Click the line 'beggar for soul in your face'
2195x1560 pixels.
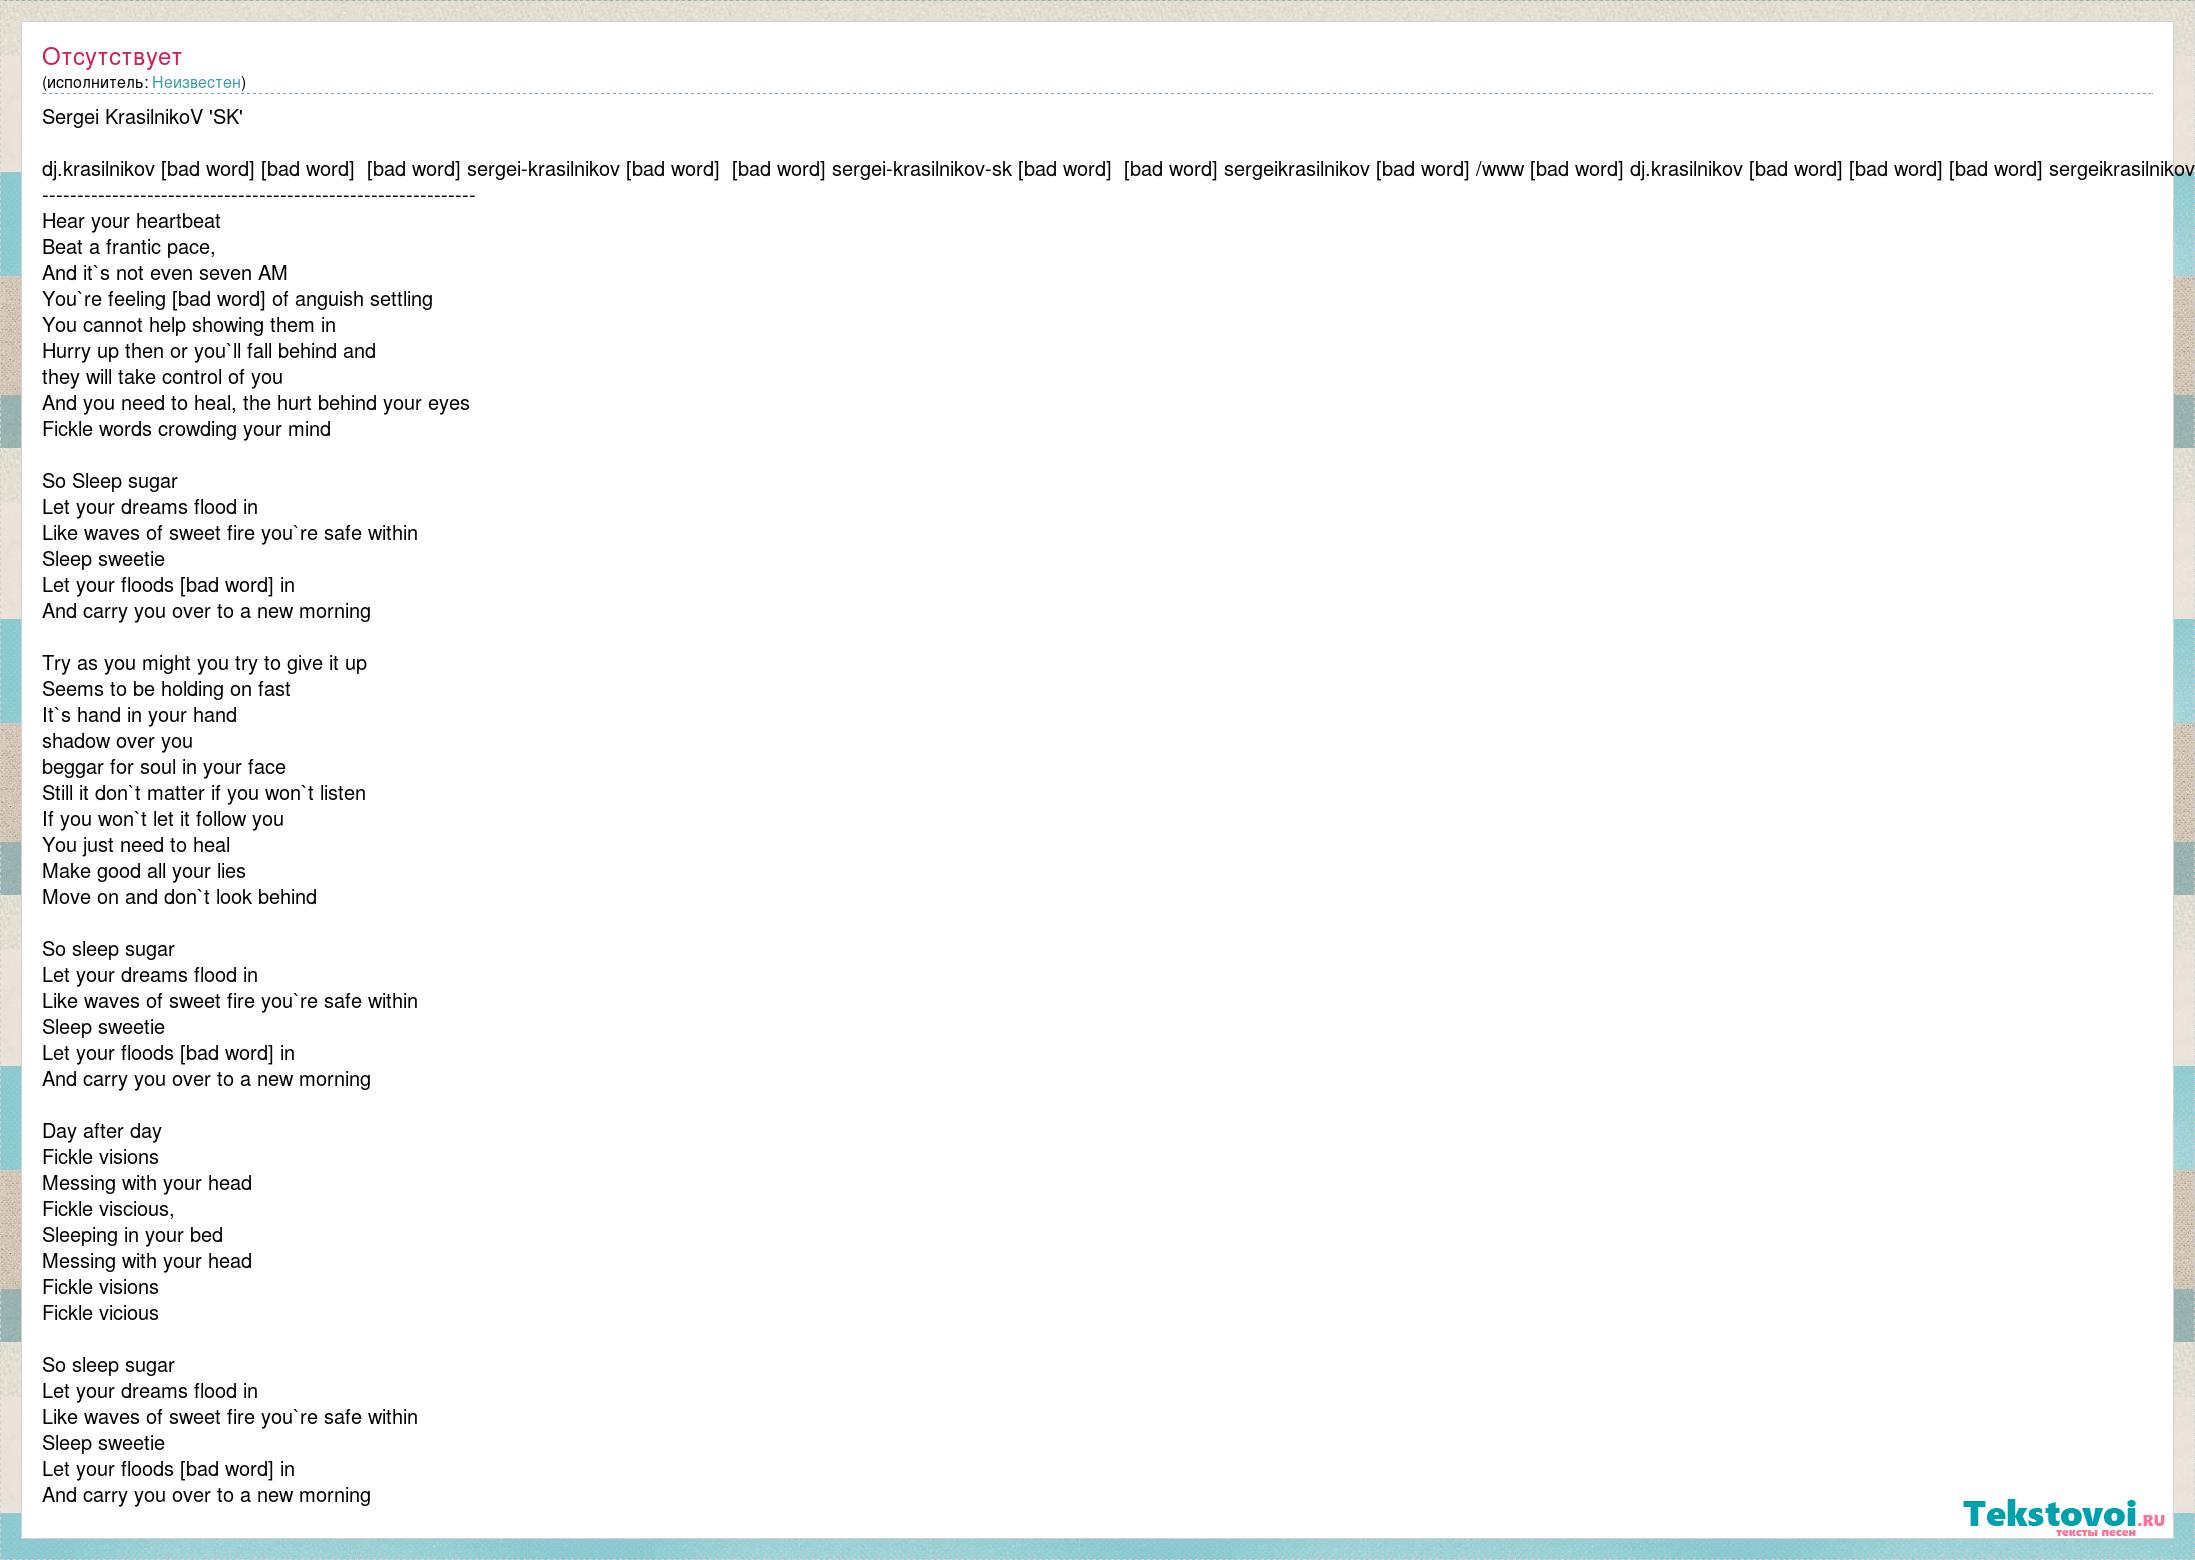tap(164, 767)
